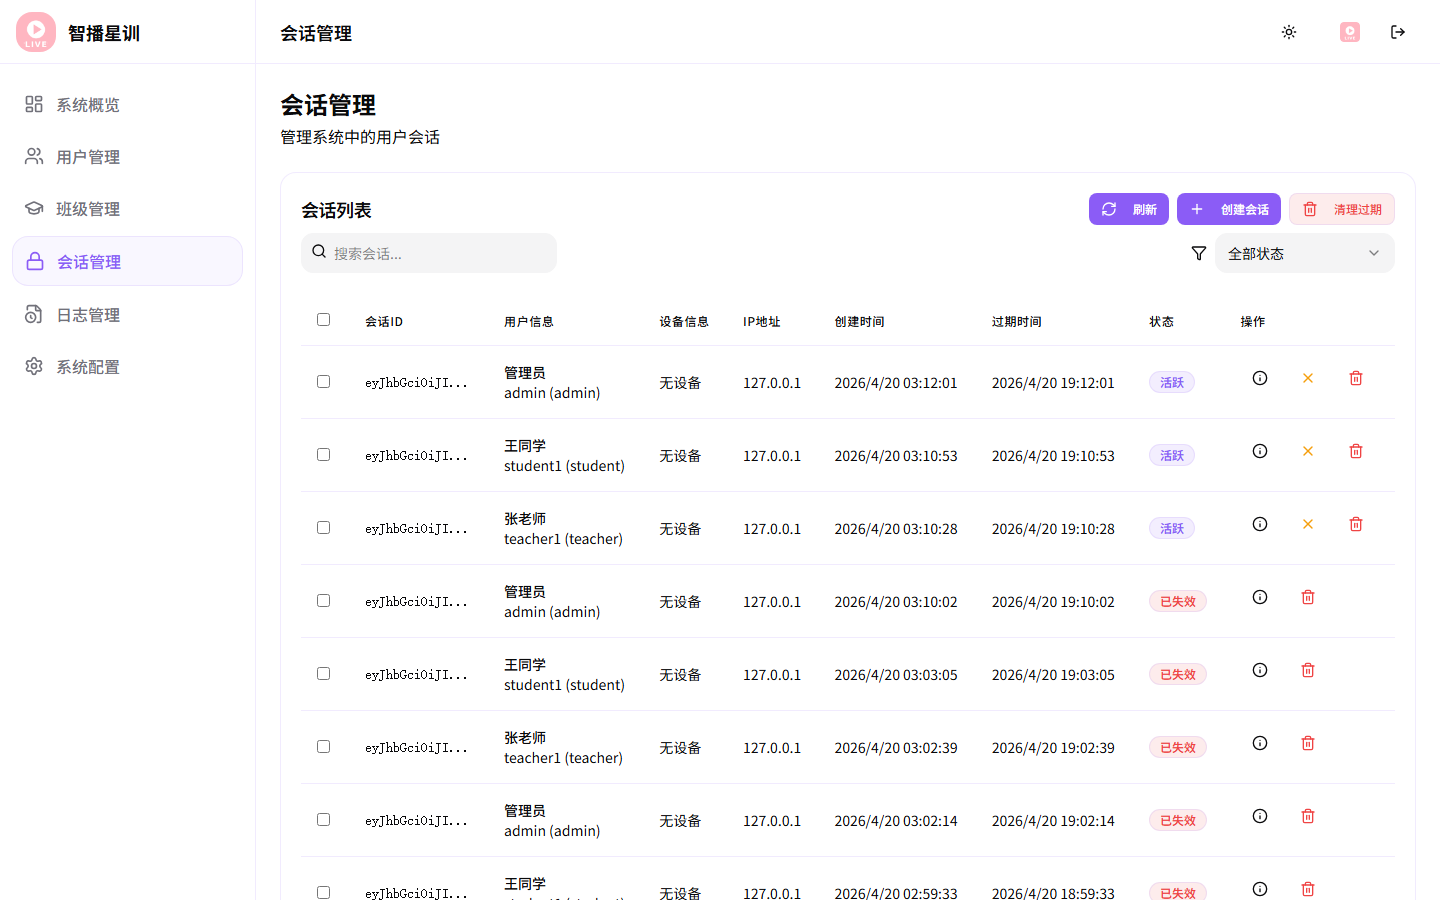Click the logout icon in header
This screenshot has height=900, width=1440.
tap(1398, 32)
